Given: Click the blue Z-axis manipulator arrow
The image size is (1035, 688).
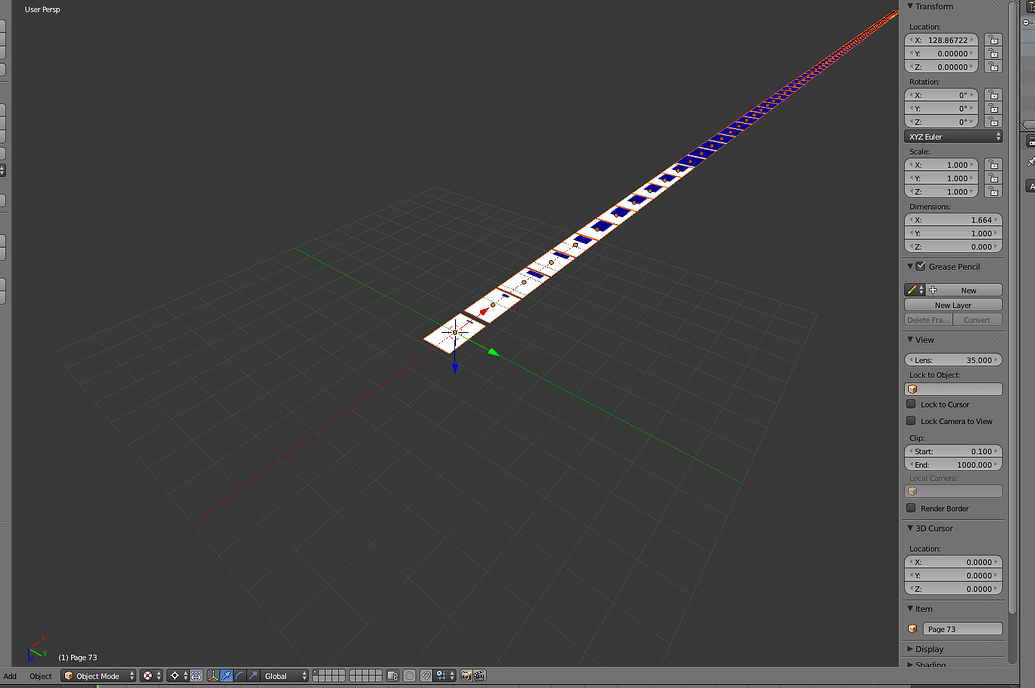Looking at the screenshot, I should [x=455, y=367].
